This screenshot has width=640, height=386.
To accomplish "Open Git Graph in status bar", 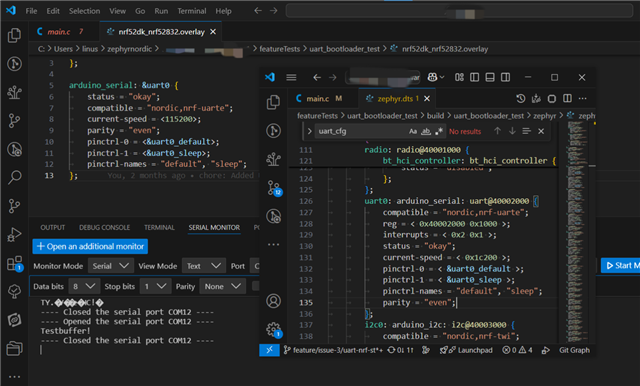I will (574, 350).
